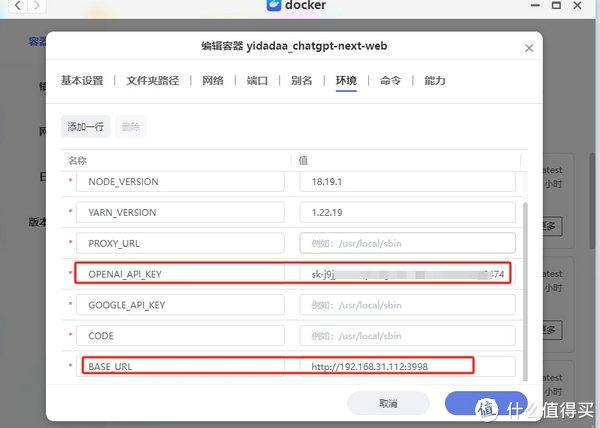Click the PROXY_URL name field
This screenshot has width=600, height=428.
point(180,243)
